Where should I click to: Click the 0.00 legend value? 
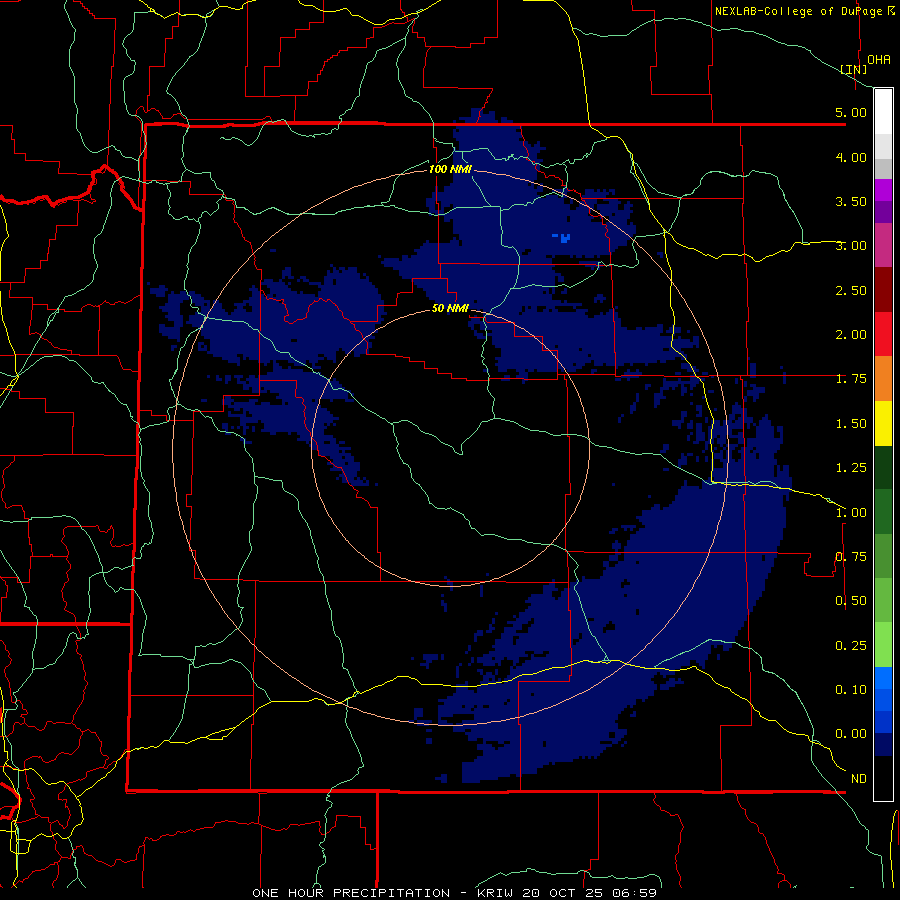click(851, 734)
